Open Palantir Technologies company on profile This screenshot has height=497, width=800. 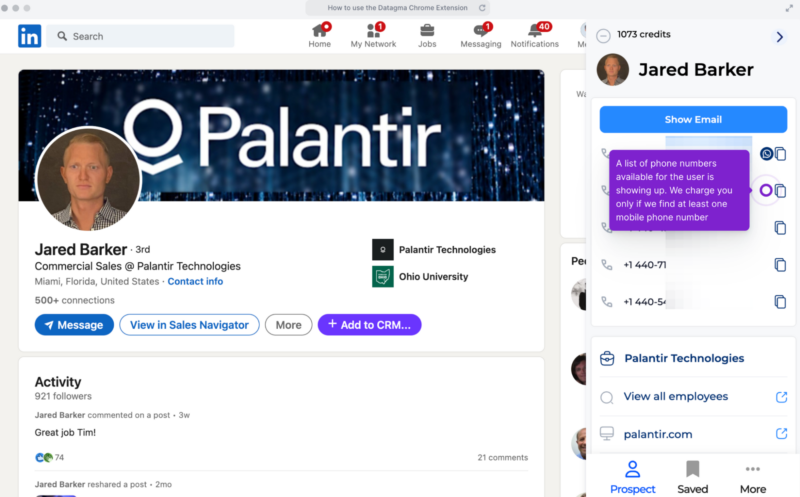pyautogui.click(x=447, y=250)
